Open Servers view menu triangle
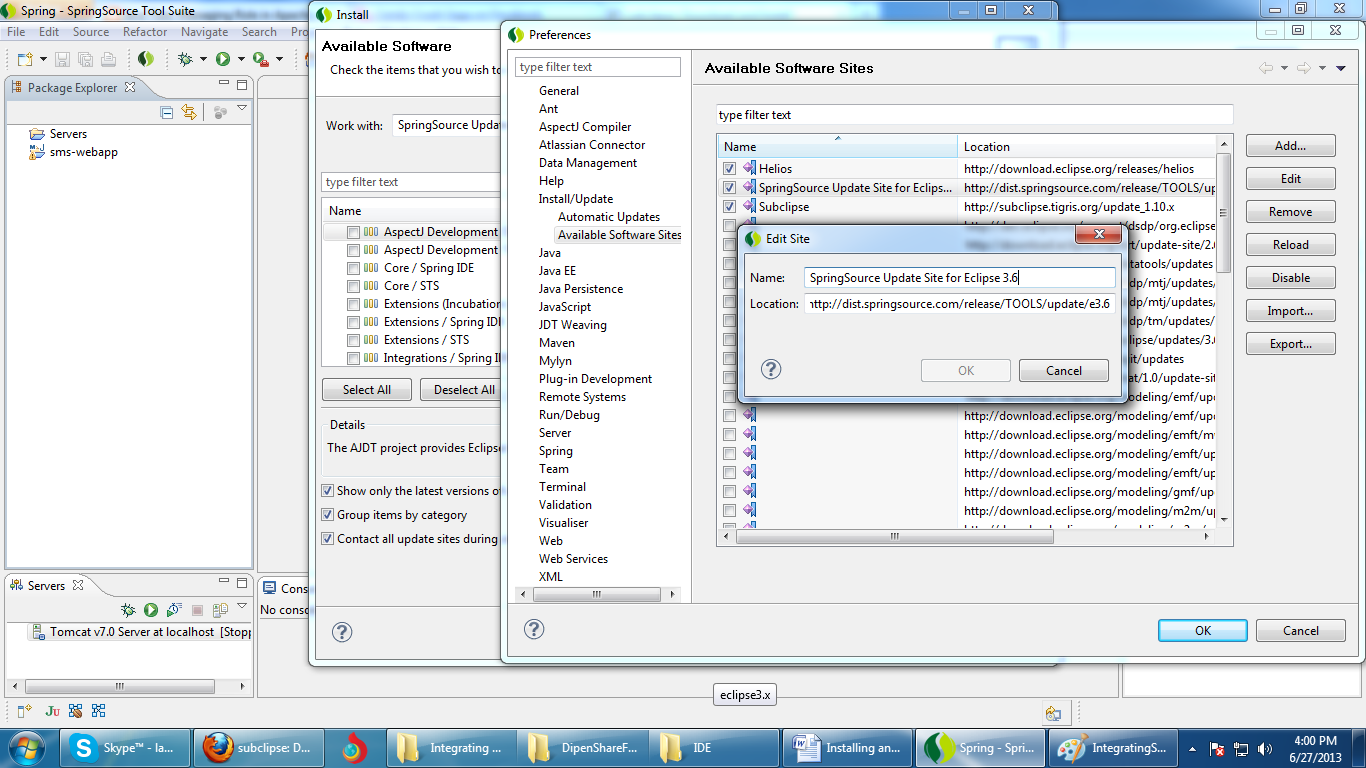Viewport: 1366px width, 768px height. 242,607
